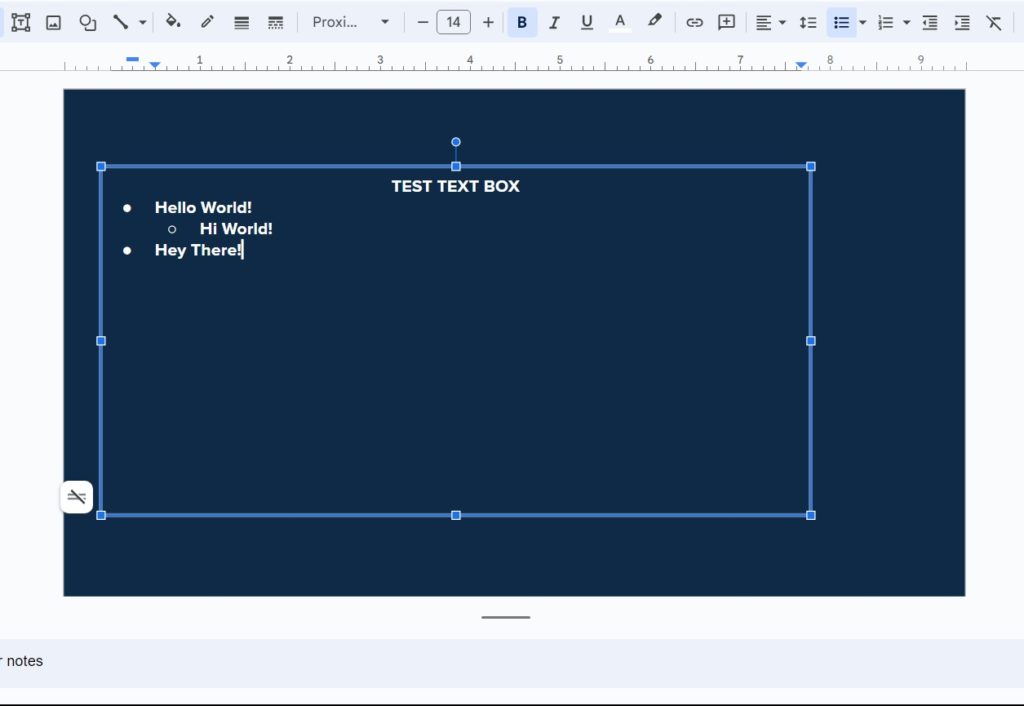Open the fill color tool
Viewport: 1024px width, 706px height.
pyautogui.click(x=172, y=21)
